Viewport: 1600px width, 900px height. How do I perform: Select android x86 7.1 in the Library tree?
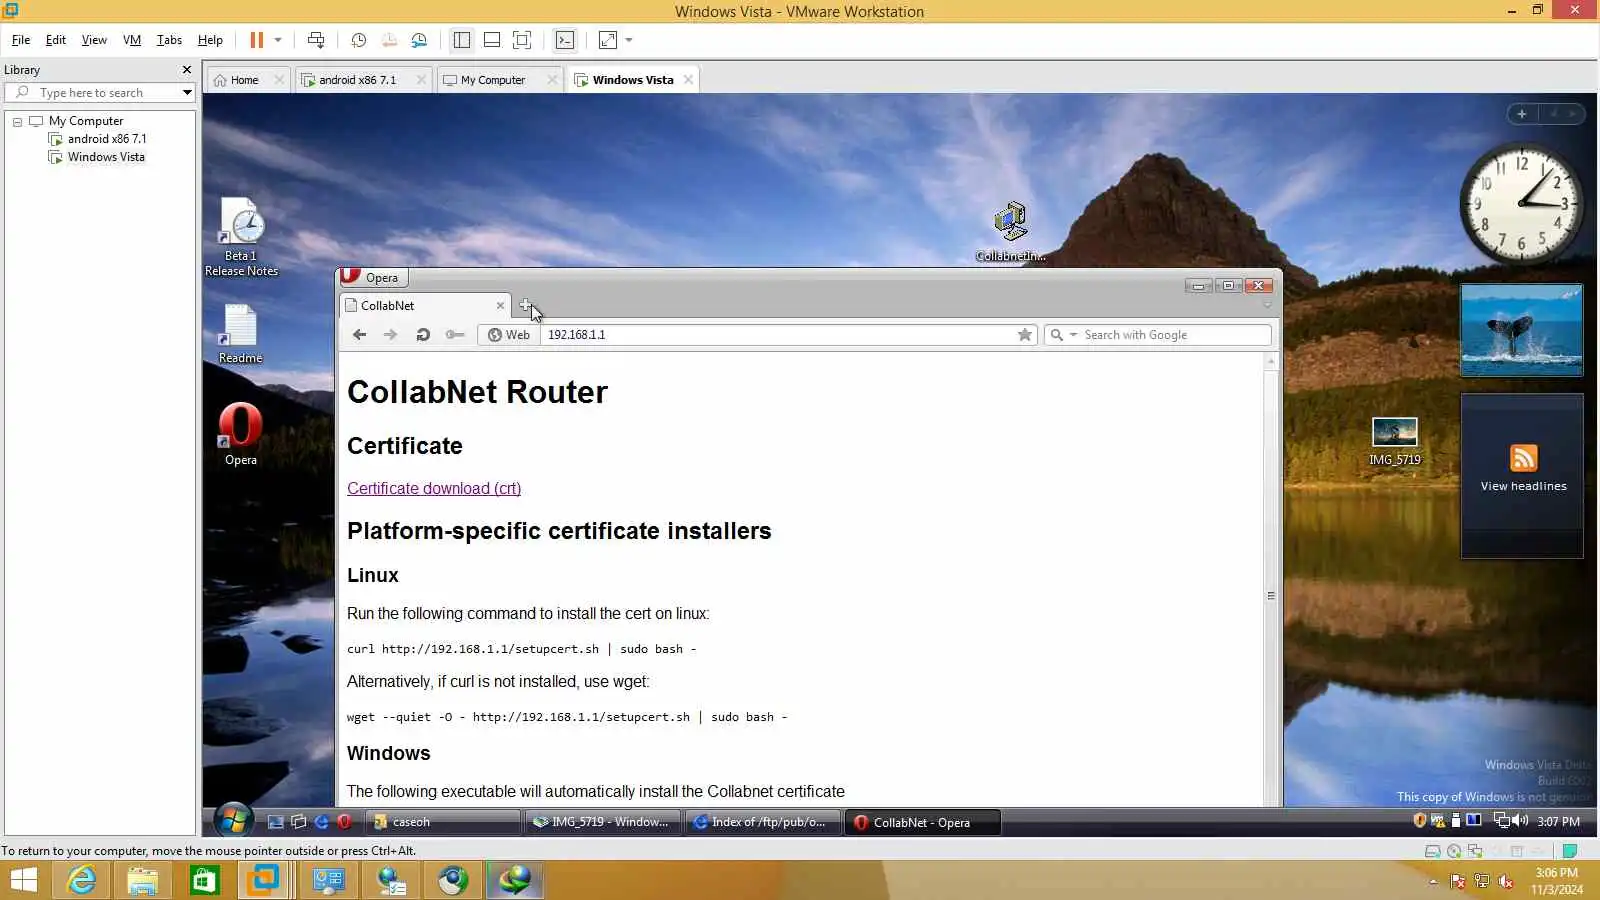coord(107,139)
